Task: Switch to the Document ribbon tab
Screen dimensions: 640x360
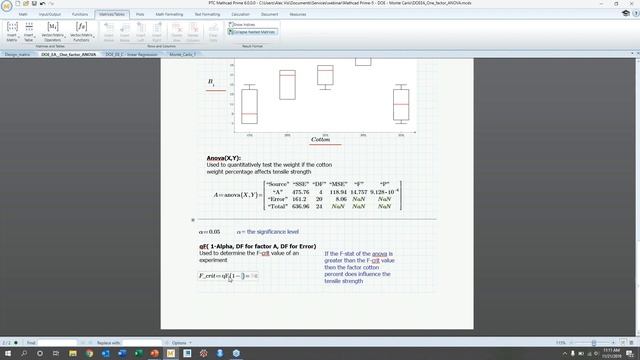Action: 269,14
